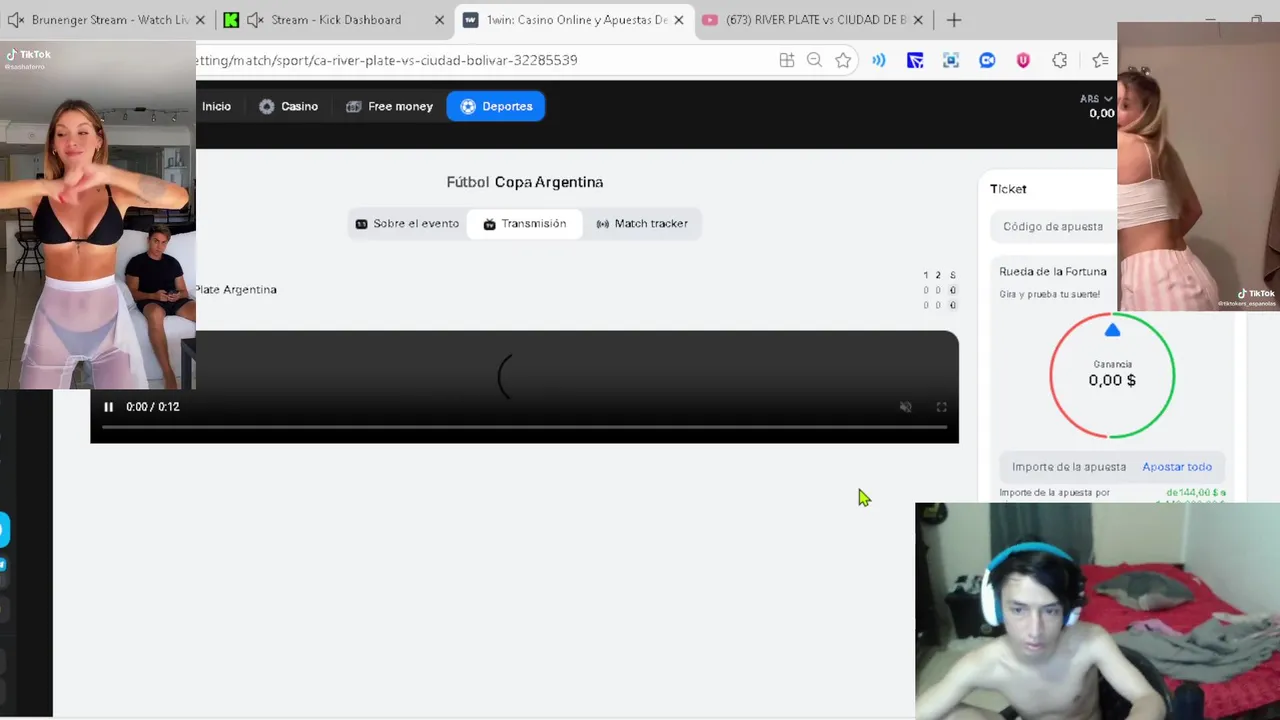The image size is (1280, 720).
Task: Click the Código de apuesta field
Action: coord(1053,227)
